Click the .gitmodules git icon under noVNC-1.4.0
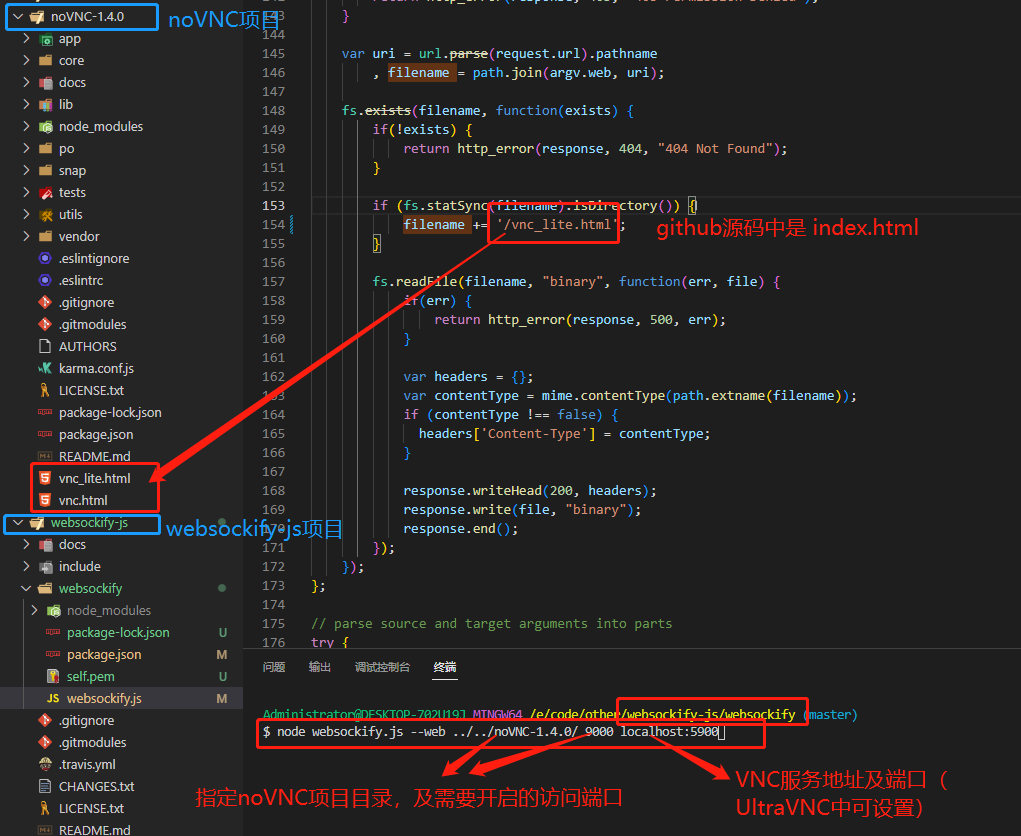The height and width of the screenshot is (836, 1021). pyautogui.click(x=45, y=324)
